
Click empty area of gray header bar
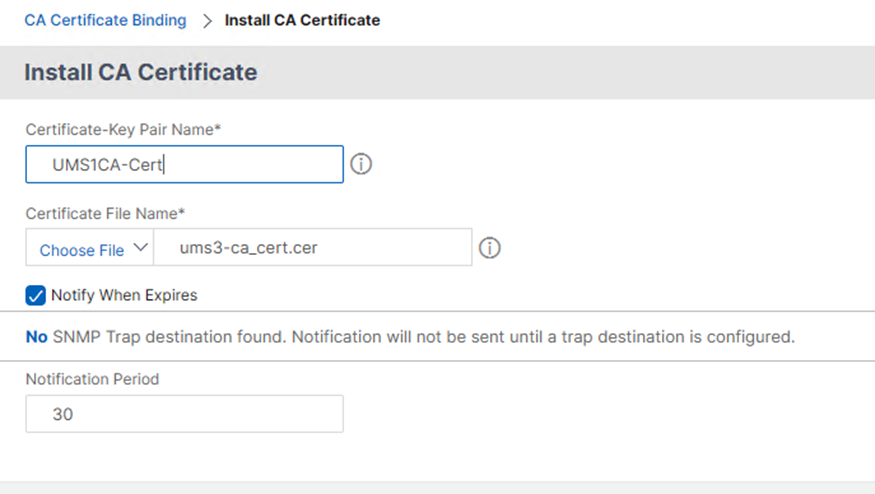point(600,72)
